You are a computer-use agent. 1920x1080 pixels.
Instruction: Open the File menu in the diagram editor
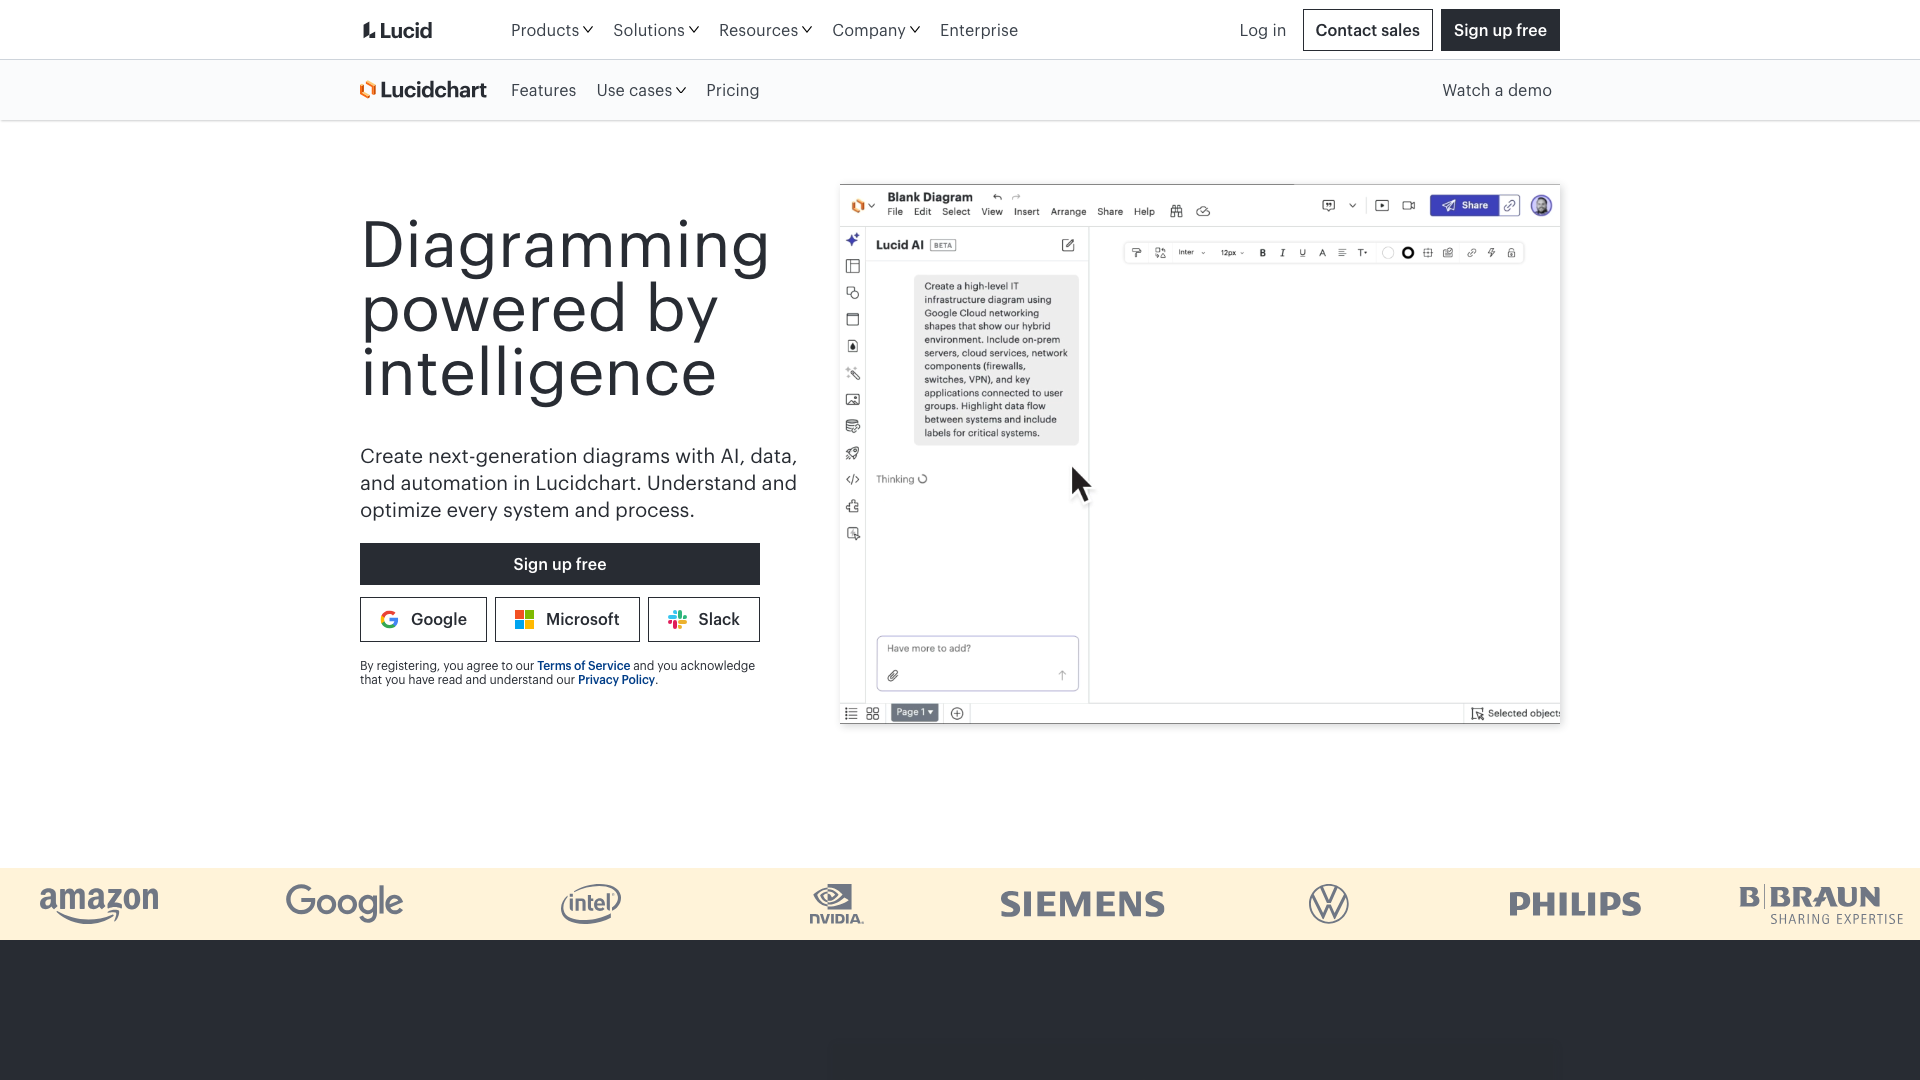pyautogui.click(x=895, y=212)
